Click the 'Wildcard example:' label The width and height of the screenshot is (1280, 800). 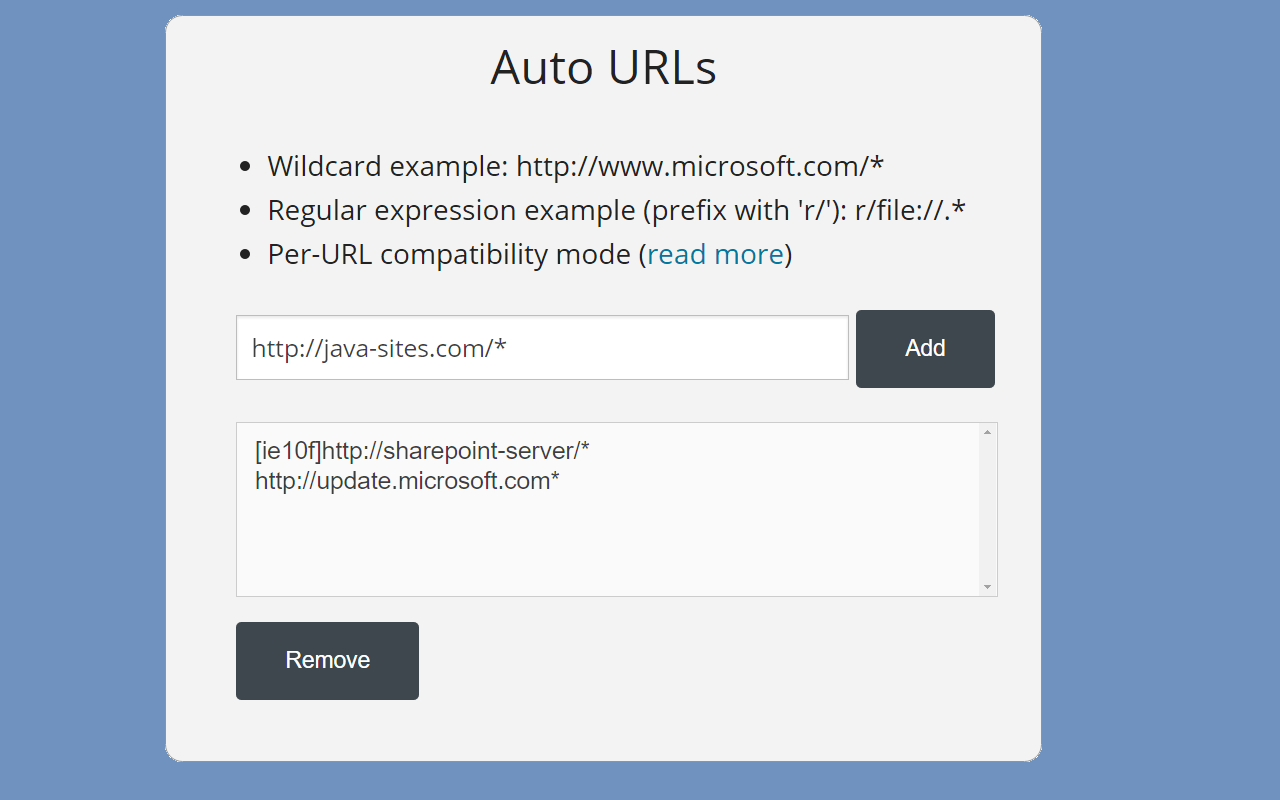[388, 166]
